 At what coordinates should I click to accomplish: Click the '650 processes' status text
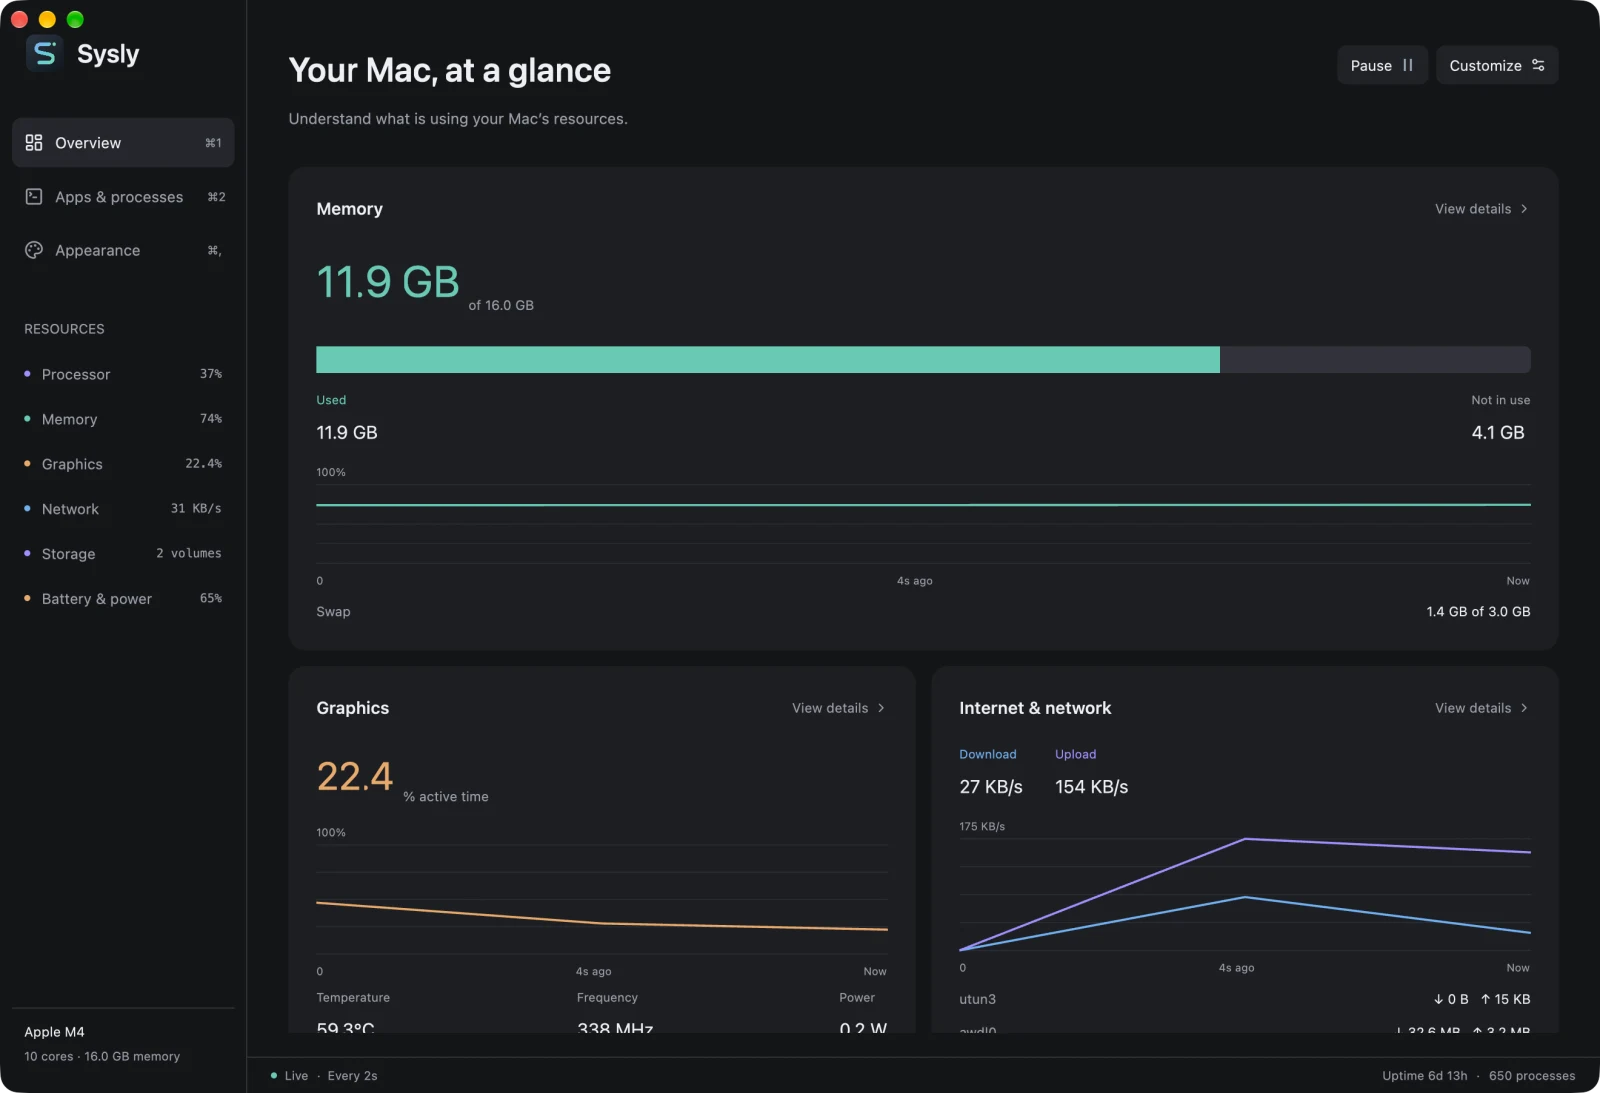(x=1532, y=1076)
